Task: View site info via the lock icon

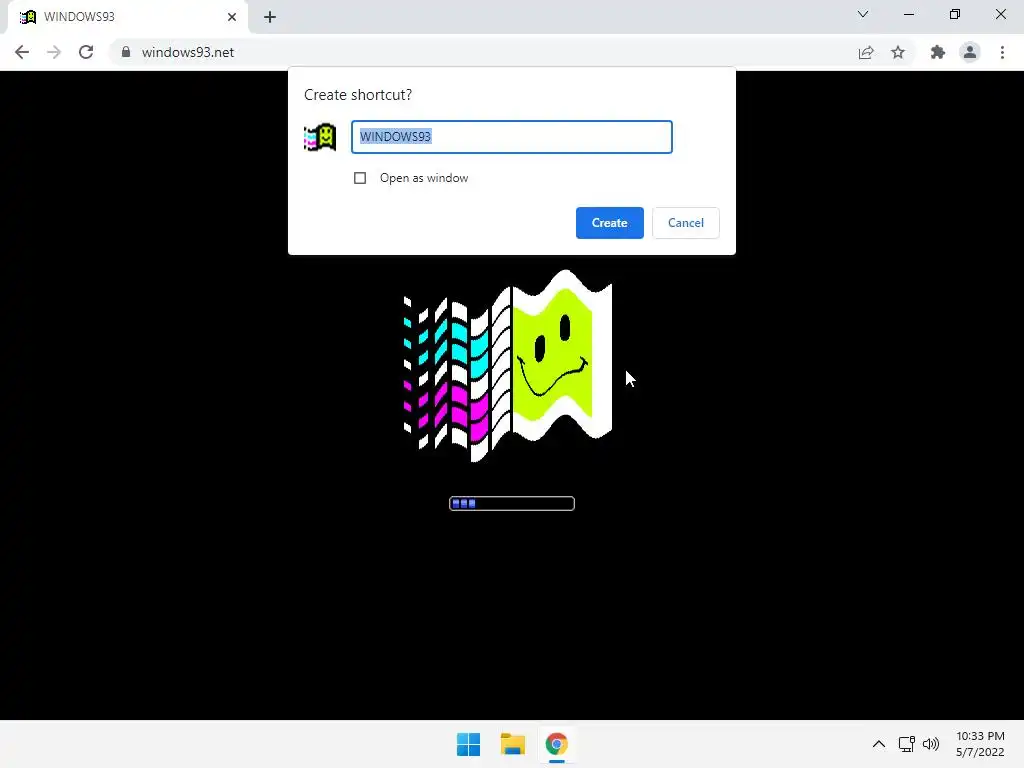Action: 126,52
